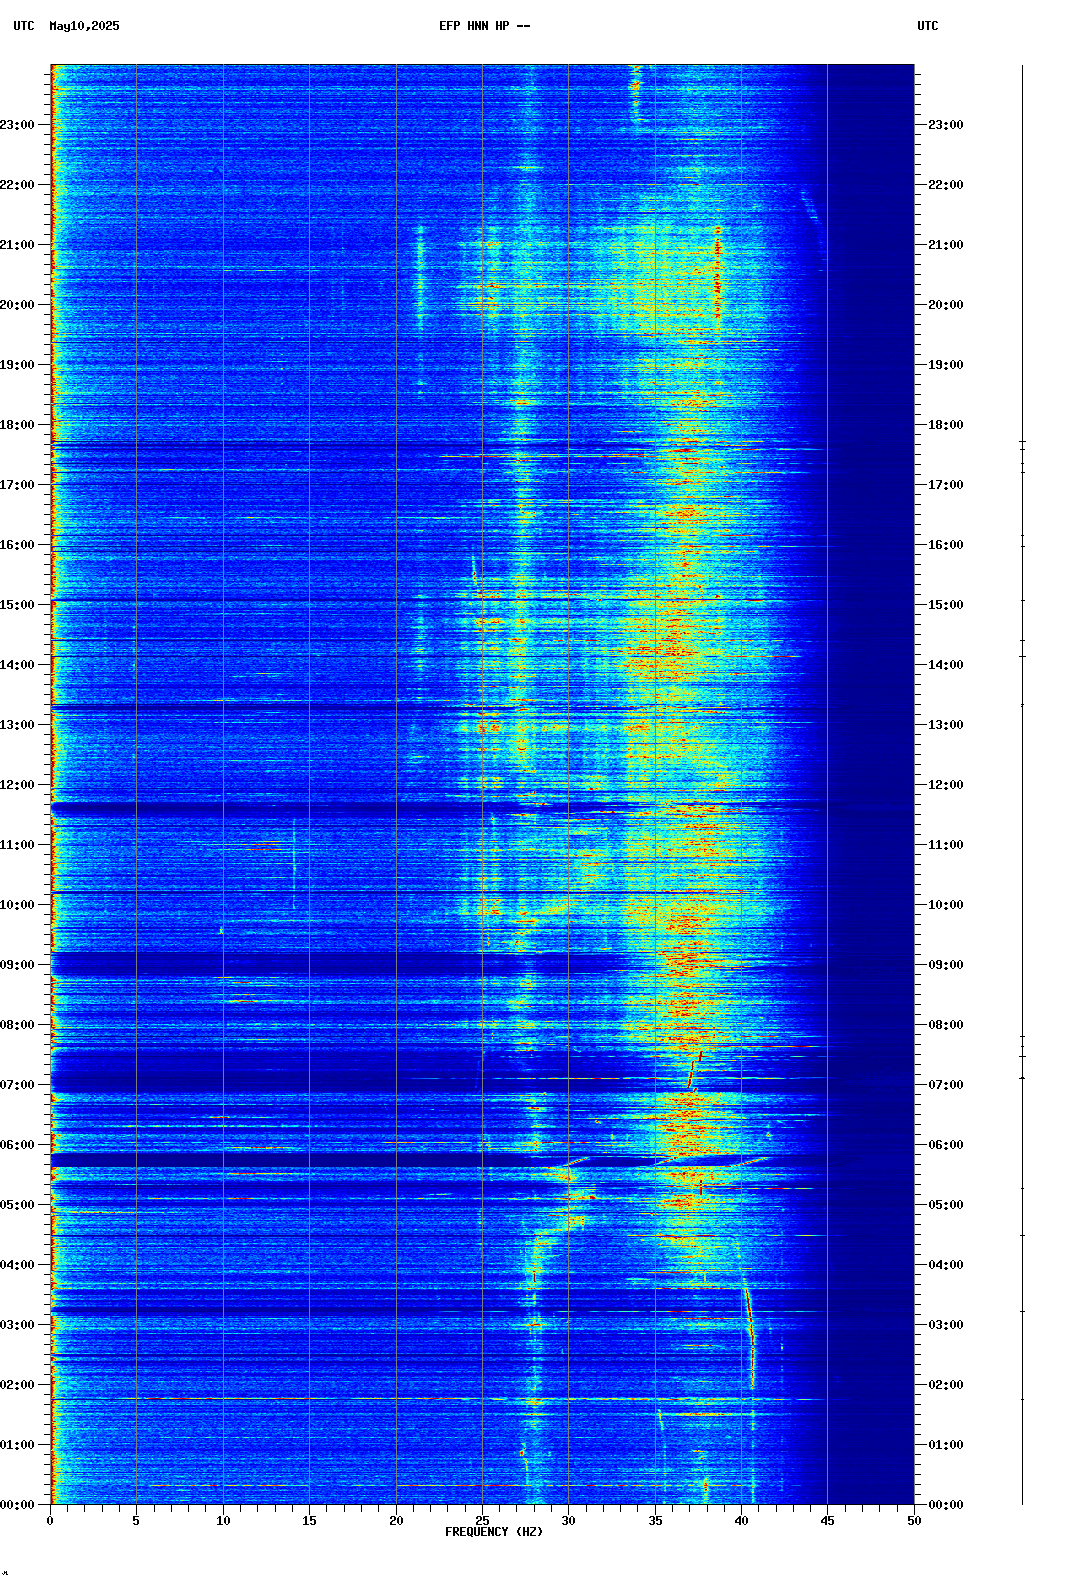Click the right-axis "18:00" time label
The width and height of the screenshot is (1066, 1584).
(x=946, y=425)
